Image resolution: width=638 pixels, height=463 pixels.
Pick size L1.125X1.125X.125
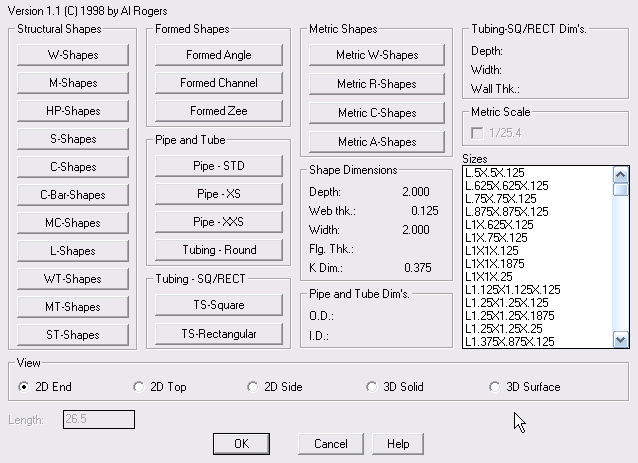(x=537, y=290)
